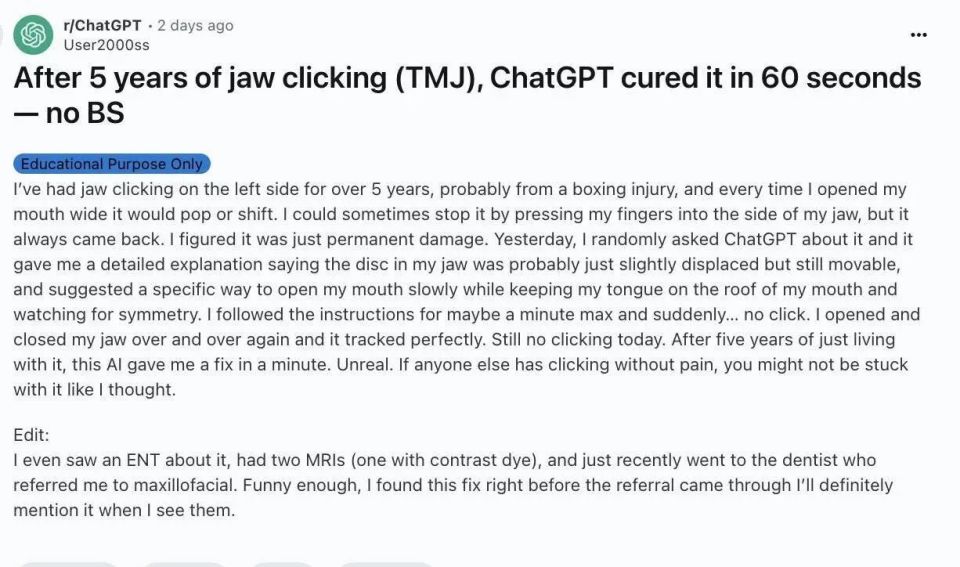Click the sentence mentioning two MRIs

click(x=444, y=460)
